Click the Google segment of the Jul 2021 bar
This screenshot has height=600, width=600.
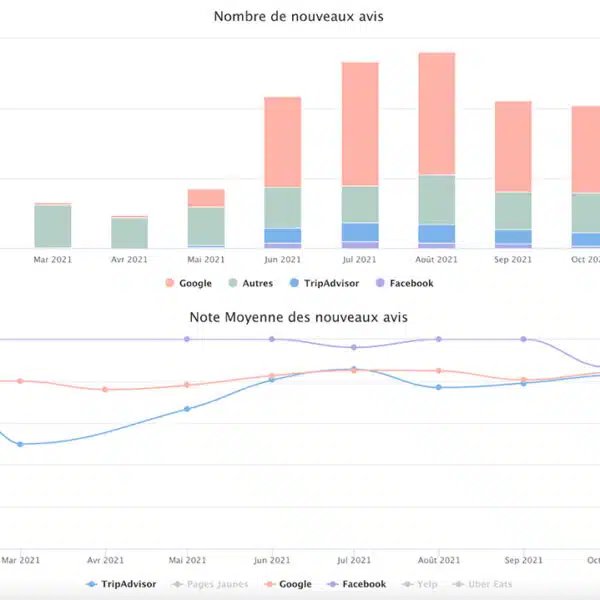tap(360, 123)
